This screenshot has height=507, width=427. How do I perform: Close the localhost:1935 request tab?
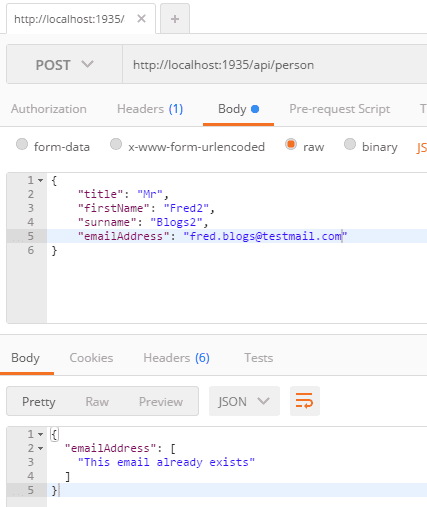[x=141, y=19]
